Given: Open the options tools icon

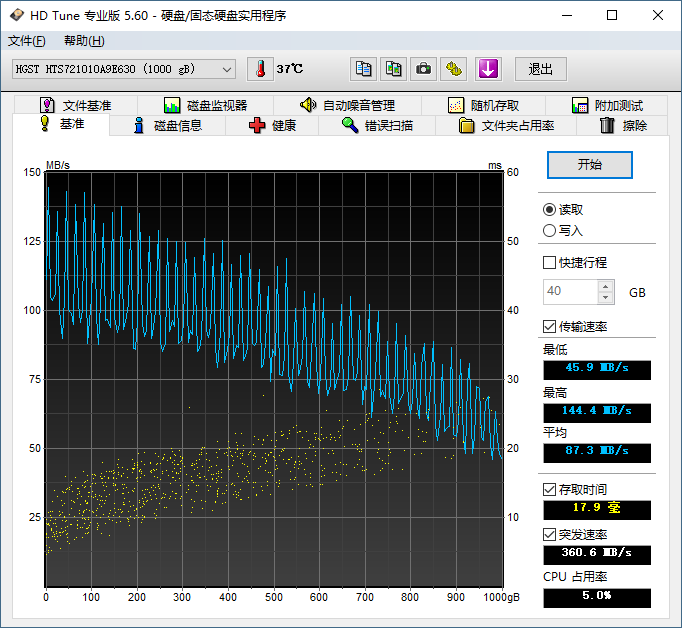Looking at the screenshot, I should tap(455, 69).
